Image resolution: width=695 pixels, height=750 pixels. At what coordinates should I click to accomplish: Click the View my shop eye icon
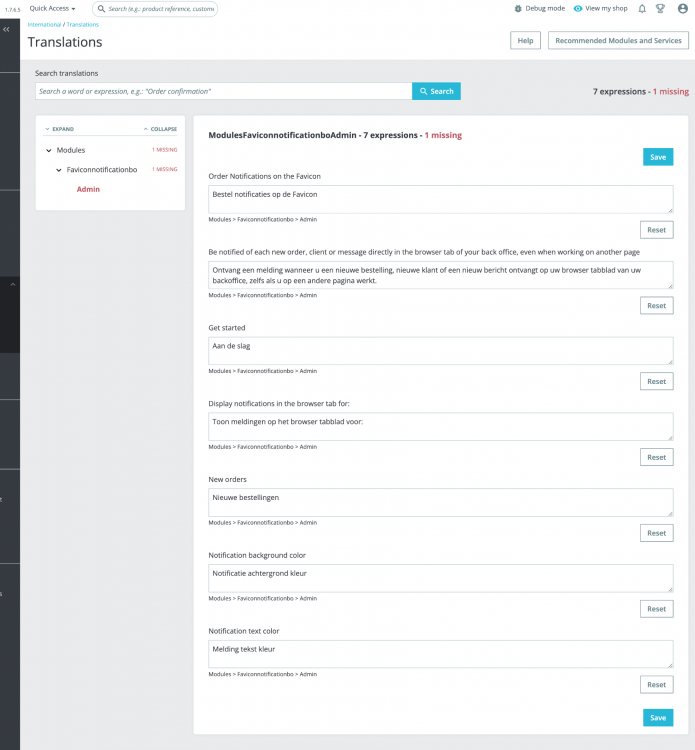578,9
